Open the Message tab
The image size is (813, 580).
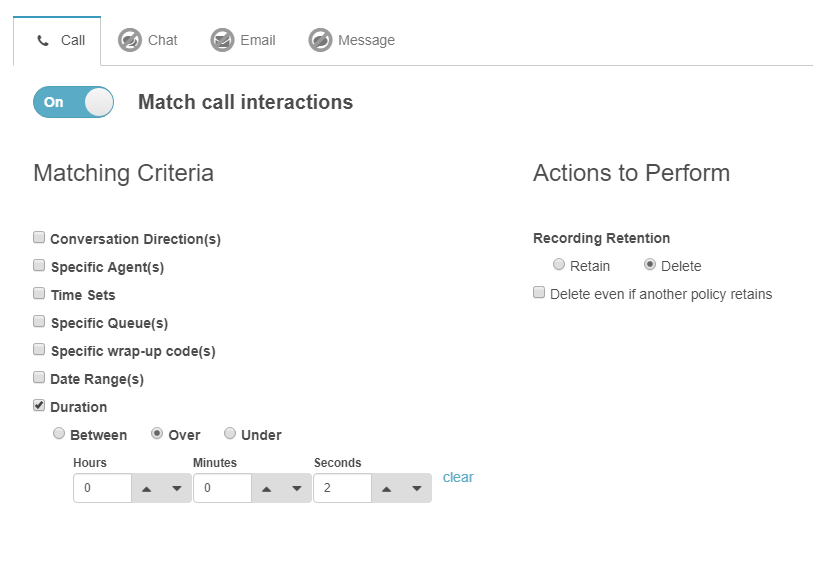click(x=352, y=40)
